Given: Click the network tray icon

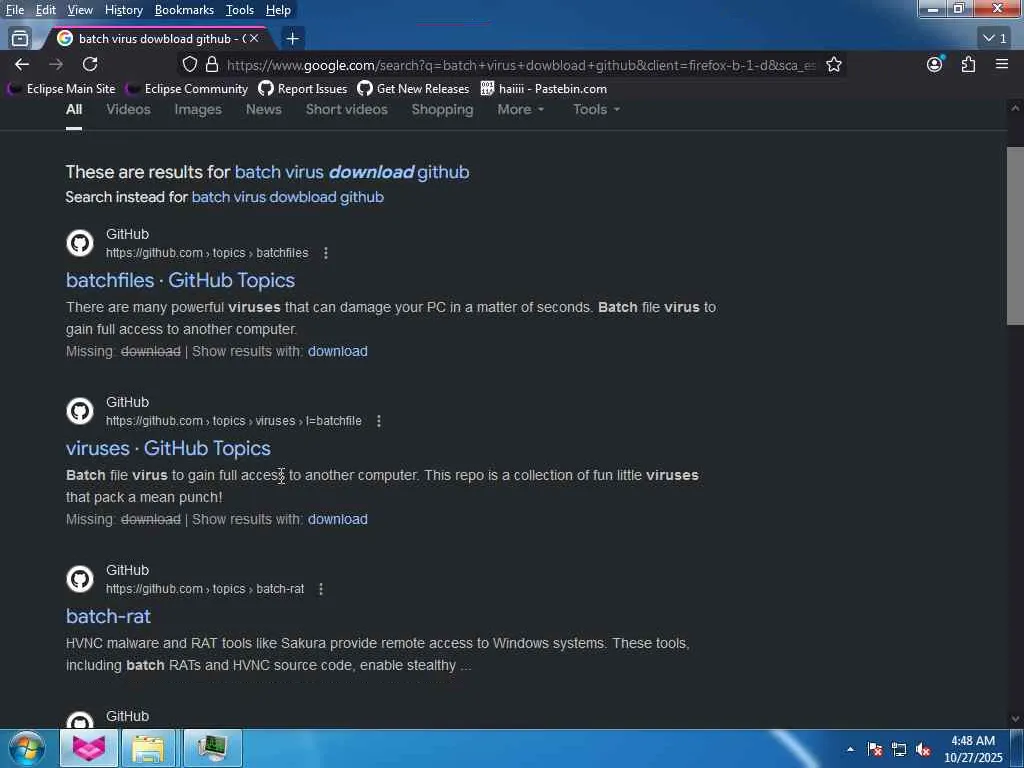Looking at the screenshot, I should pyautogui.click(x=899, y=749).
